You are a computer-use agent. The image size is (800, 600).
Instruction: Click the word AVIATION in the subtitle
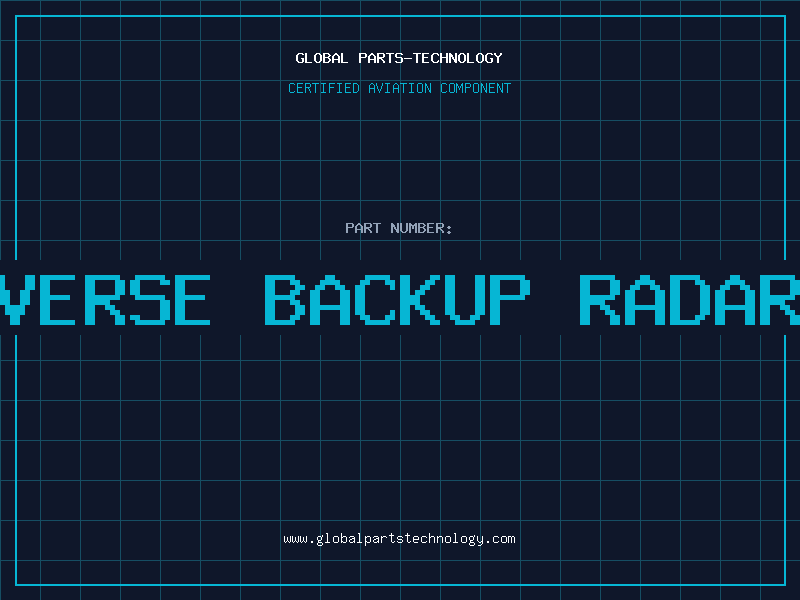click(x=400, y=88)
